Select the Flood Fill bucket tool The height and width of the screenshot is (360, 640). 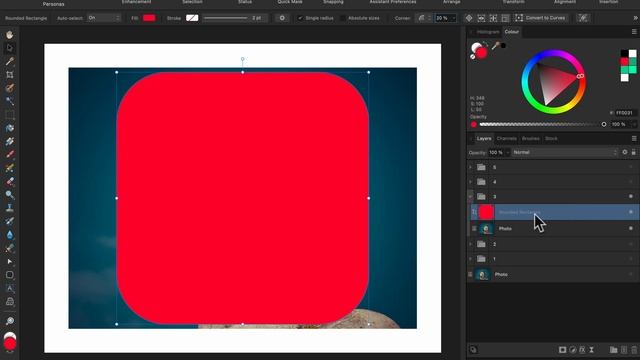10,128
